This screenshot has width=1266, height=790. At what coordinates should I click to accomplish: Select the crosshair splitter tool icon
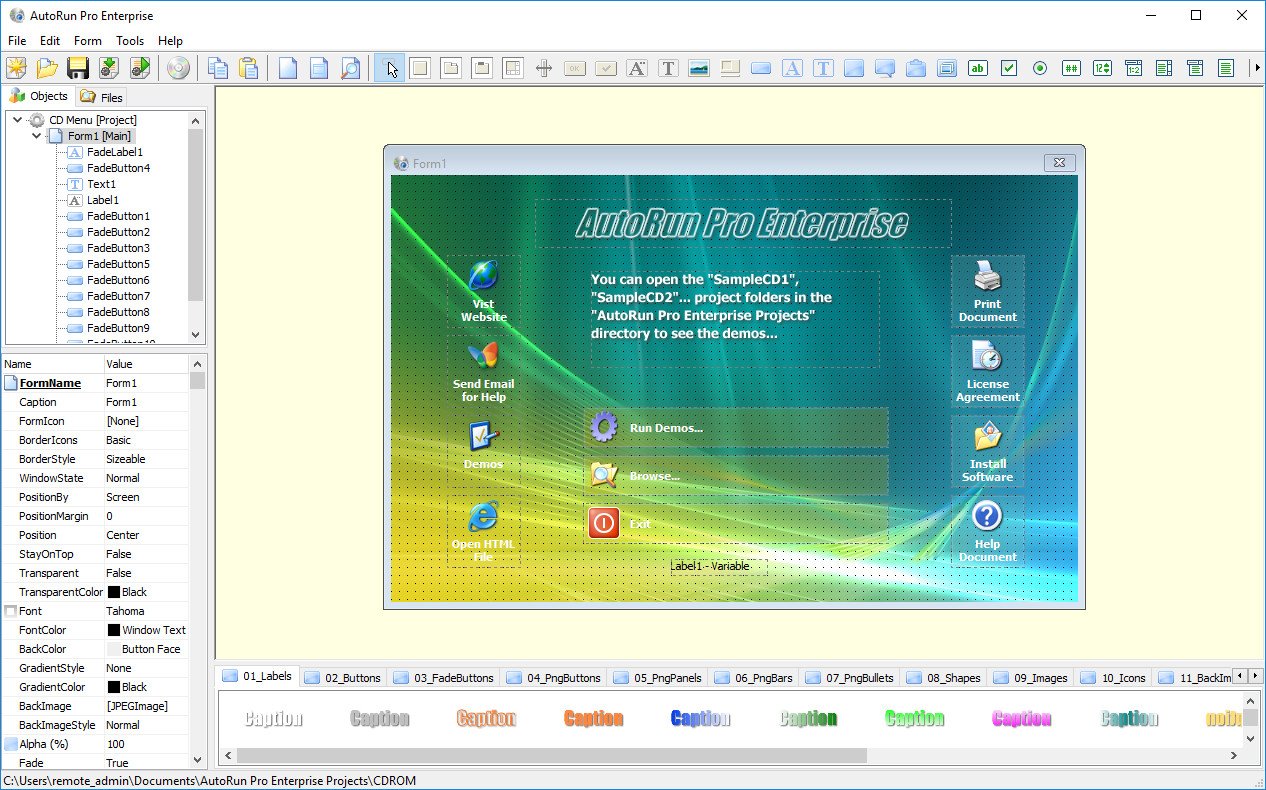point(544,68)
